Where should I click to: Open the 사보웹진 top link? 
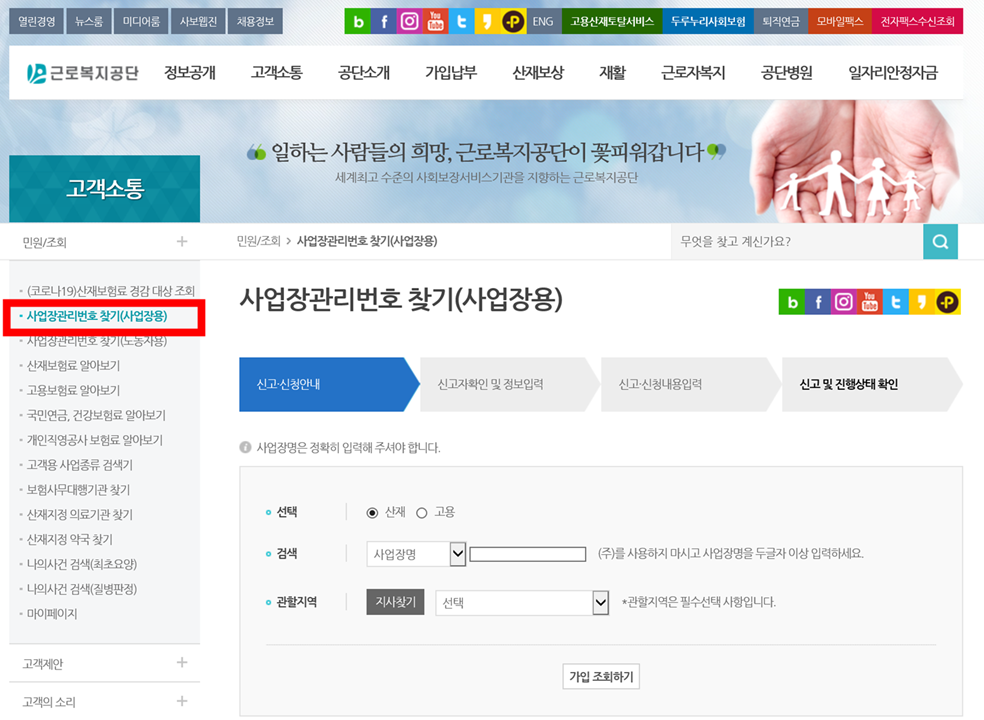[x=198, y=21]
